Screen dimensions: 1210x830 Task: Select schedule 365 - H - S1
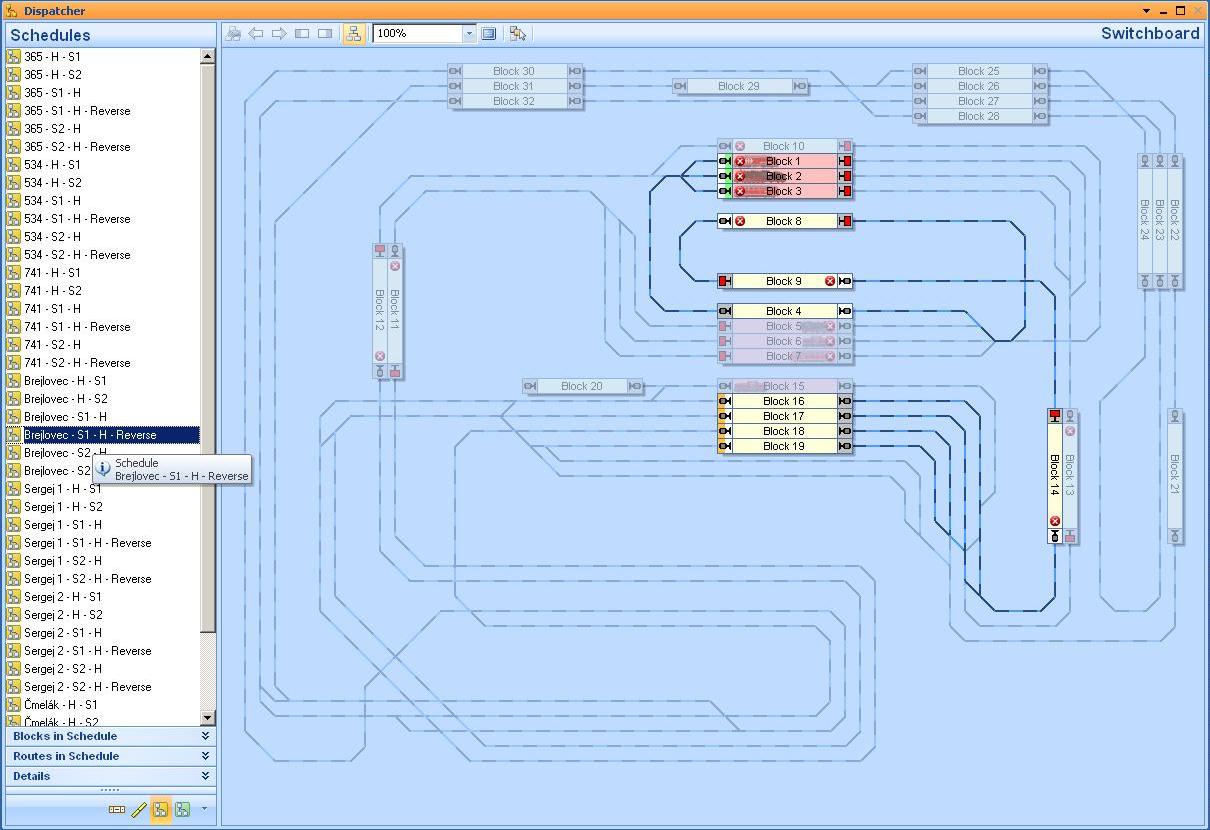[52, 57]
